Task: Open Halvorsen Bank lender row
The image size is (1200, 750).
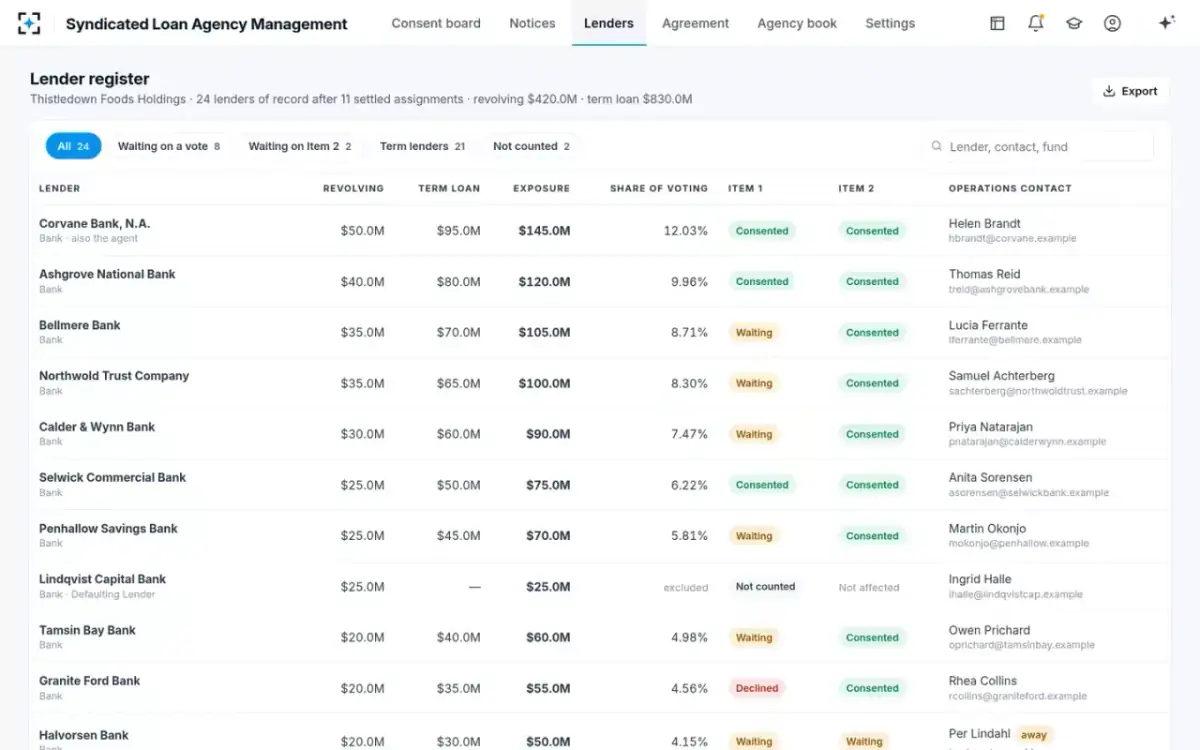Action: (600, 733)
